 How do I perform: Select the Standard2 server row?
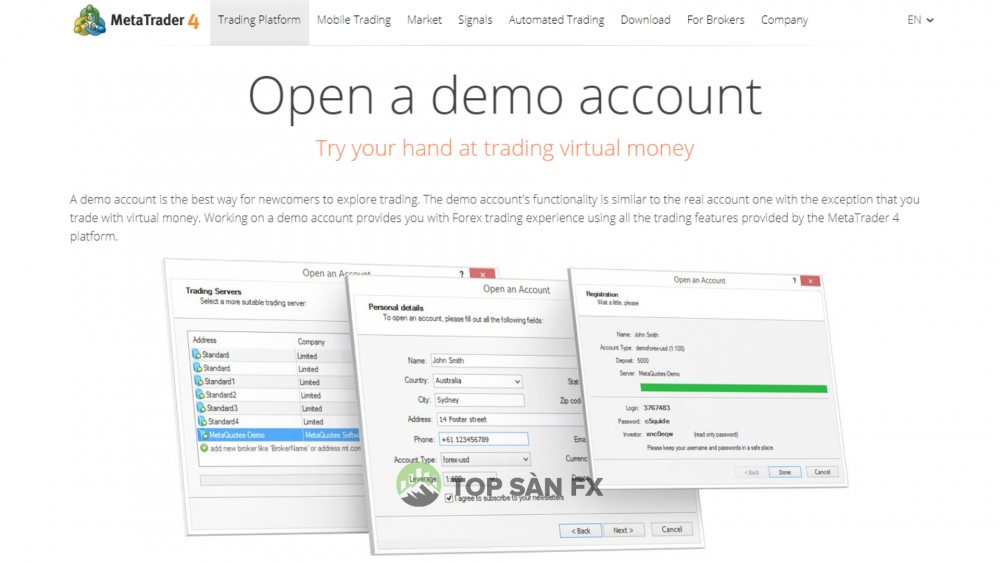[277, 395]
